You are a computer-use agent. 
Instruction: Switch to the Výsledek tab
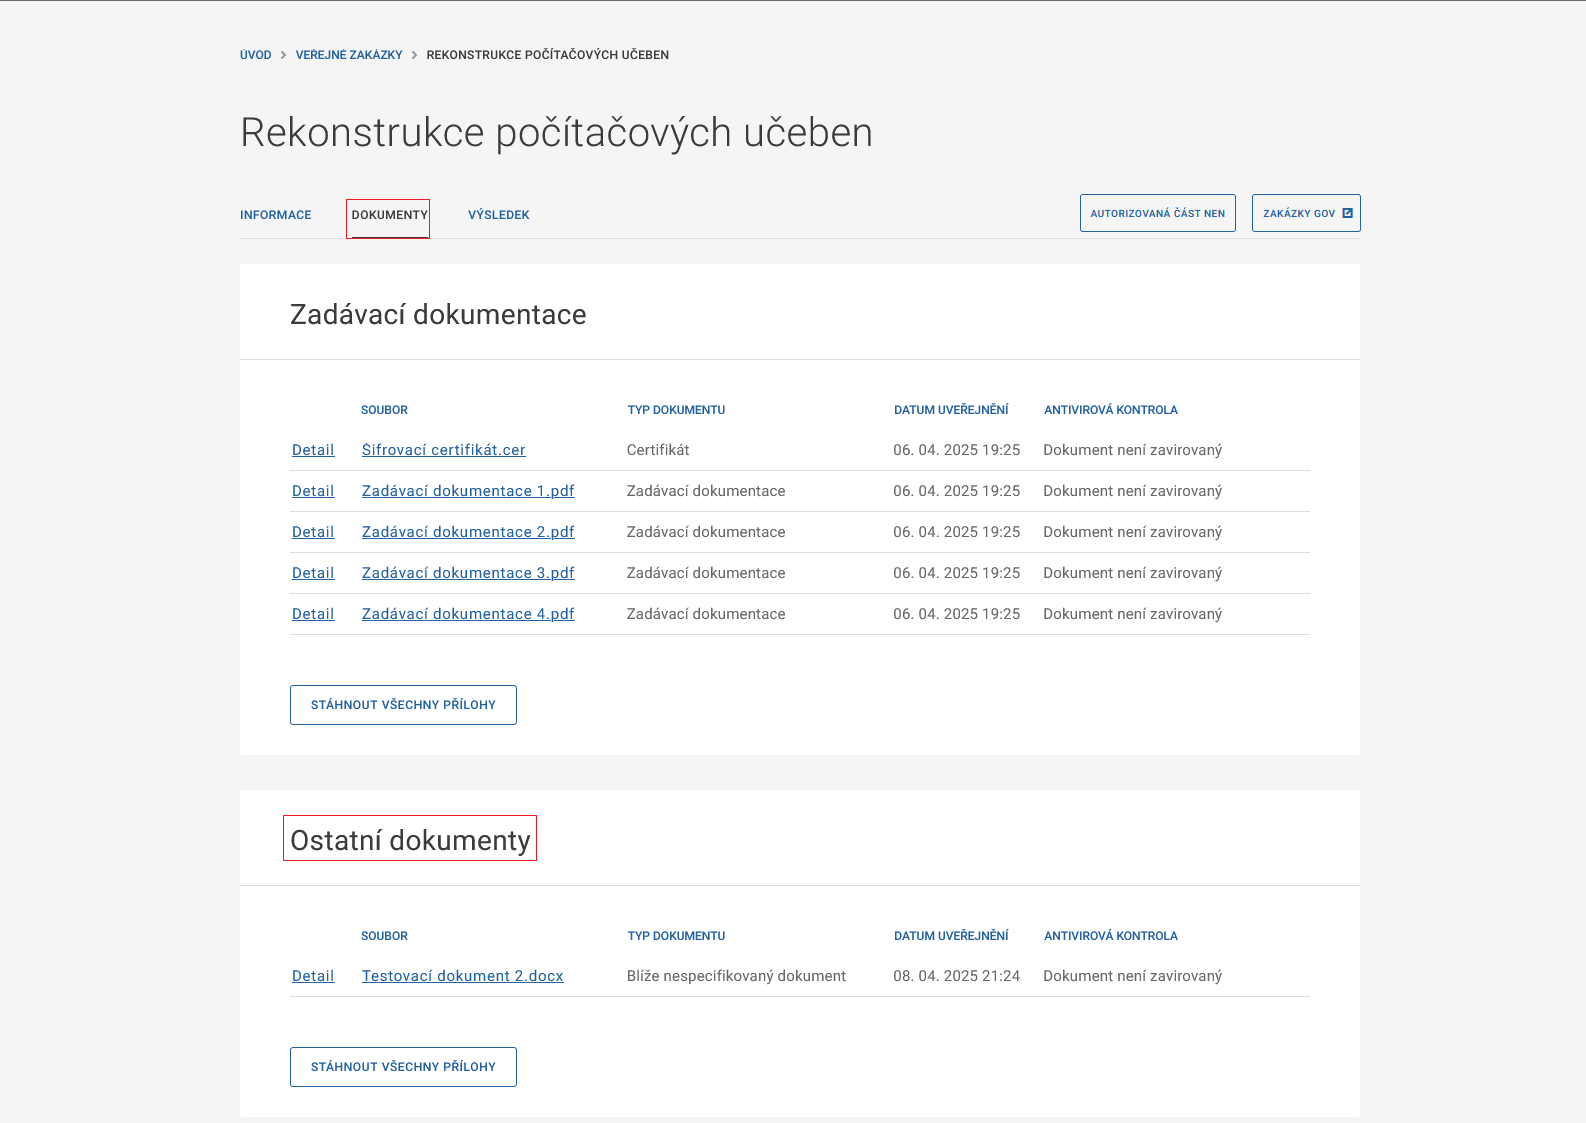(x=499, y=215)
